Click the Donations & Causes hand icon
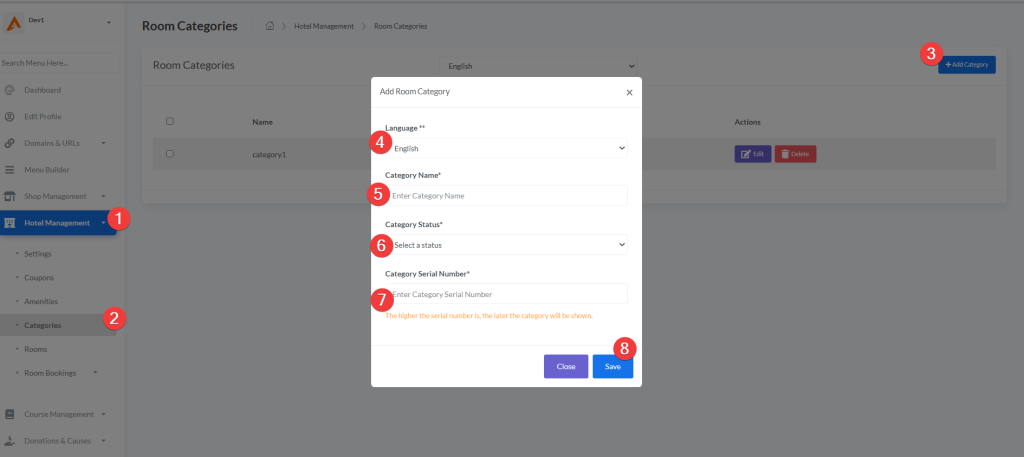The image size is (1024, 457). (10, 440)
